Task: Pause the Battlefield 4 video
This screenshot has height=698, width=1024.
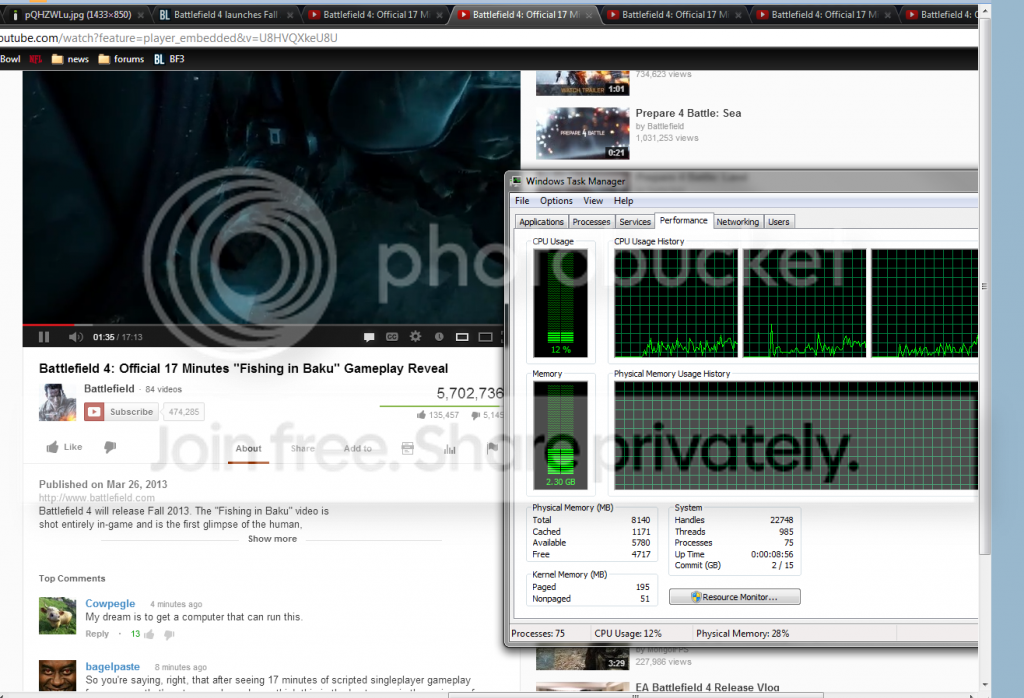Action: click(x=44, y=337)
